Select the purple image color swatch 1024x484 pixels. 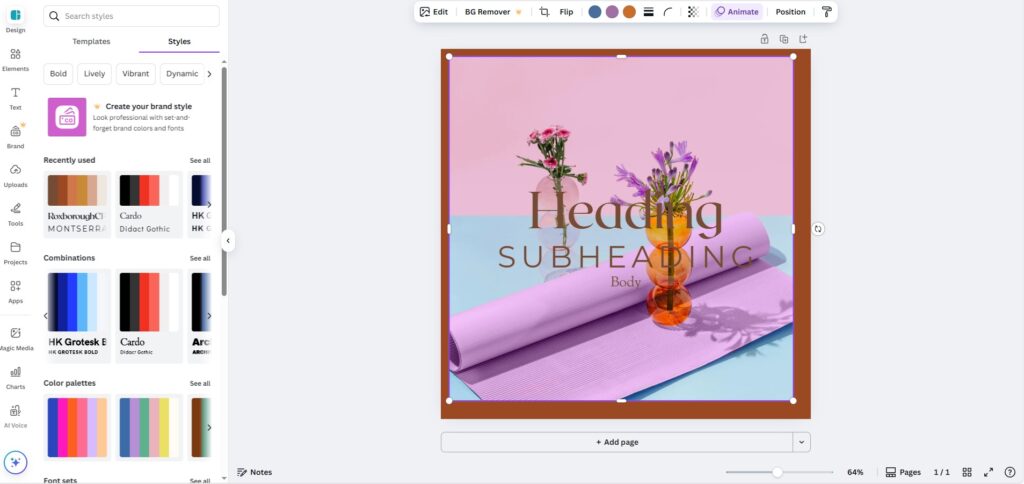coord(612,12)
